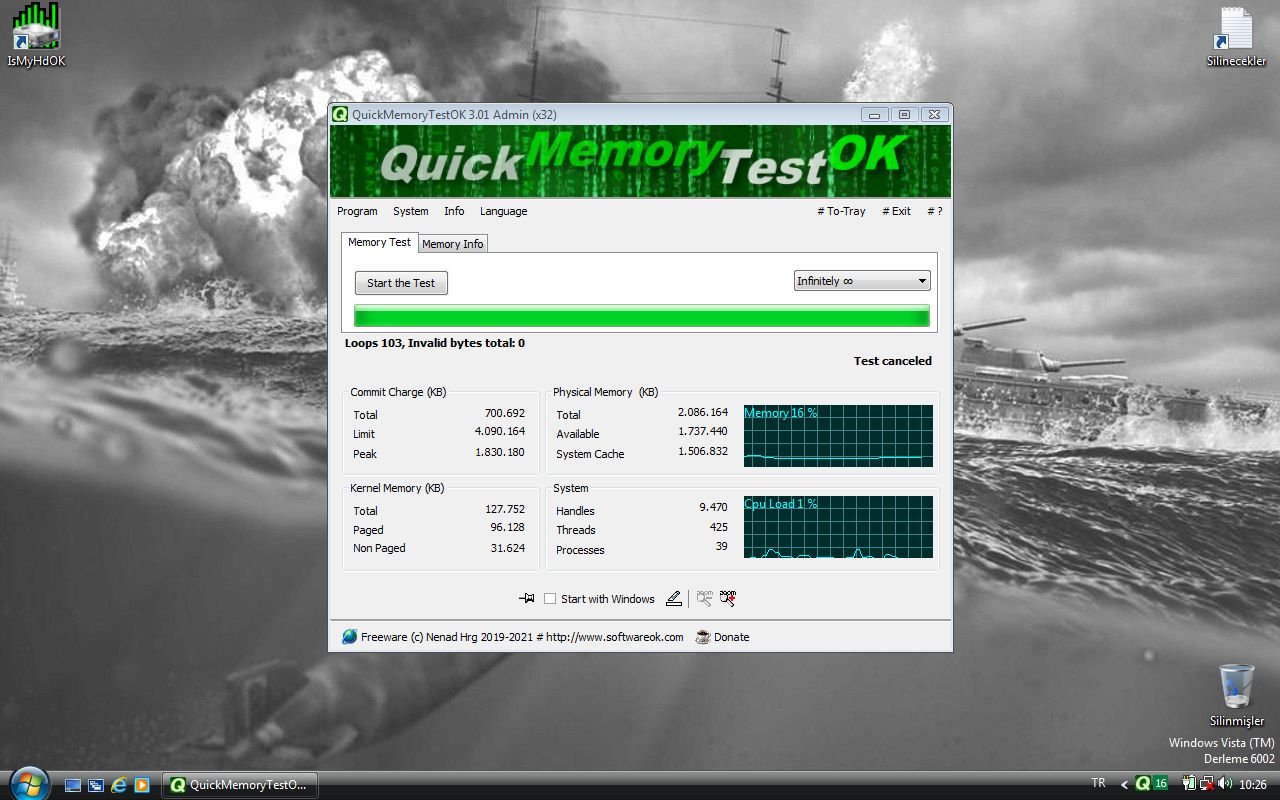Image resolution: width=1280 pixels, height=800 pixels.
Task: Click Handles value 9.470
Action: pos(713,508)
